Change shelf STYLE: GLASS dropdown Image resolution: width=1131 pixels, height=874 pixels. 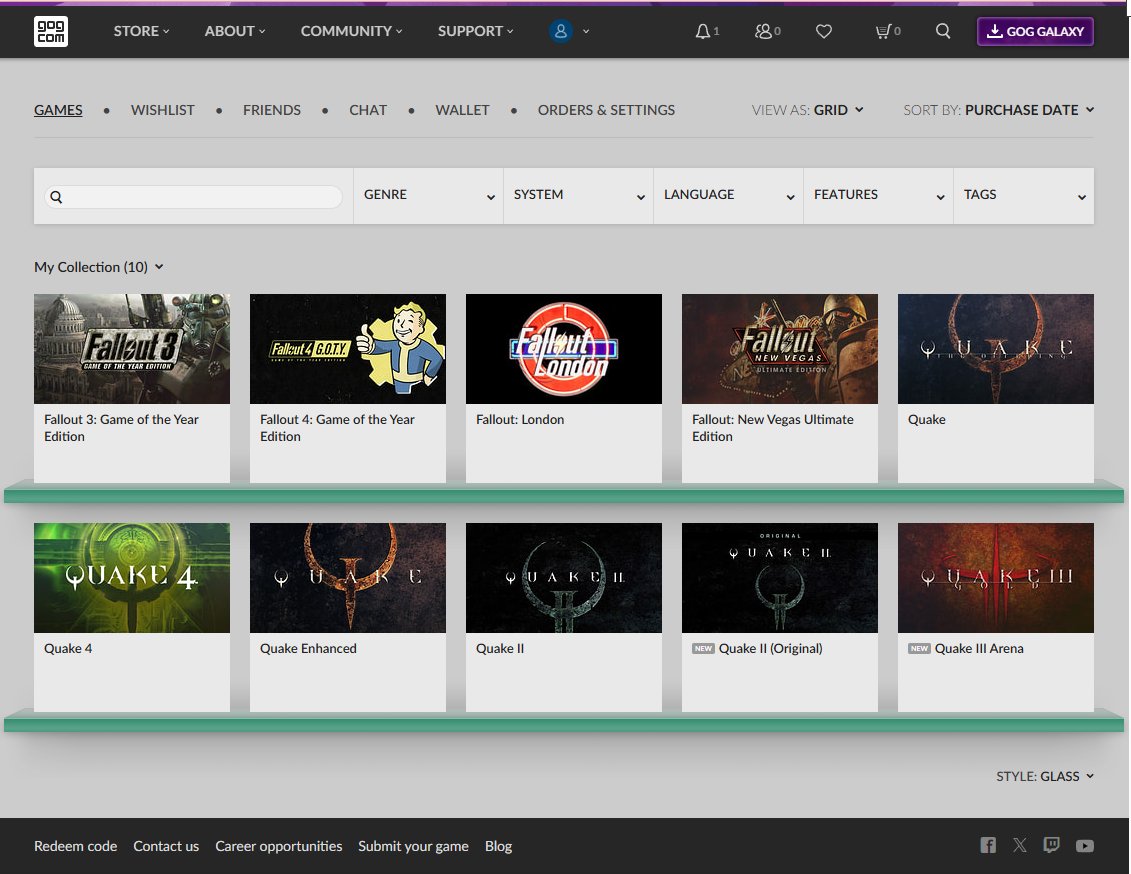coord(1045,776)
